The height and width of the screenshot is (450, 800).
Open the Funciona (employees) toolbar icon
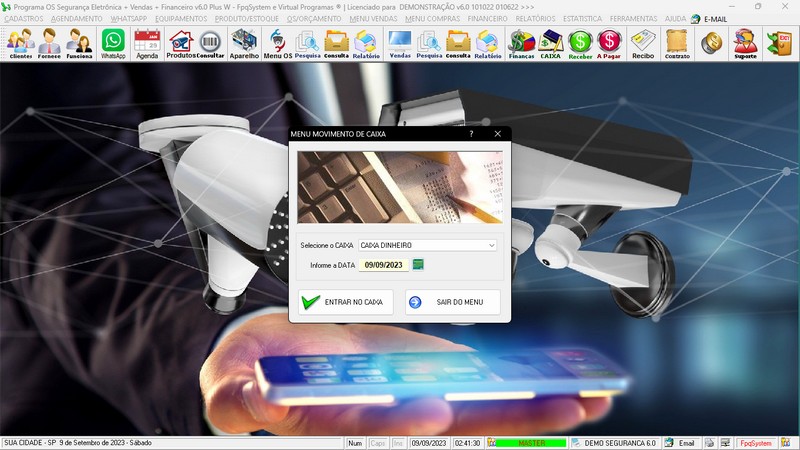tap(80, 44)
